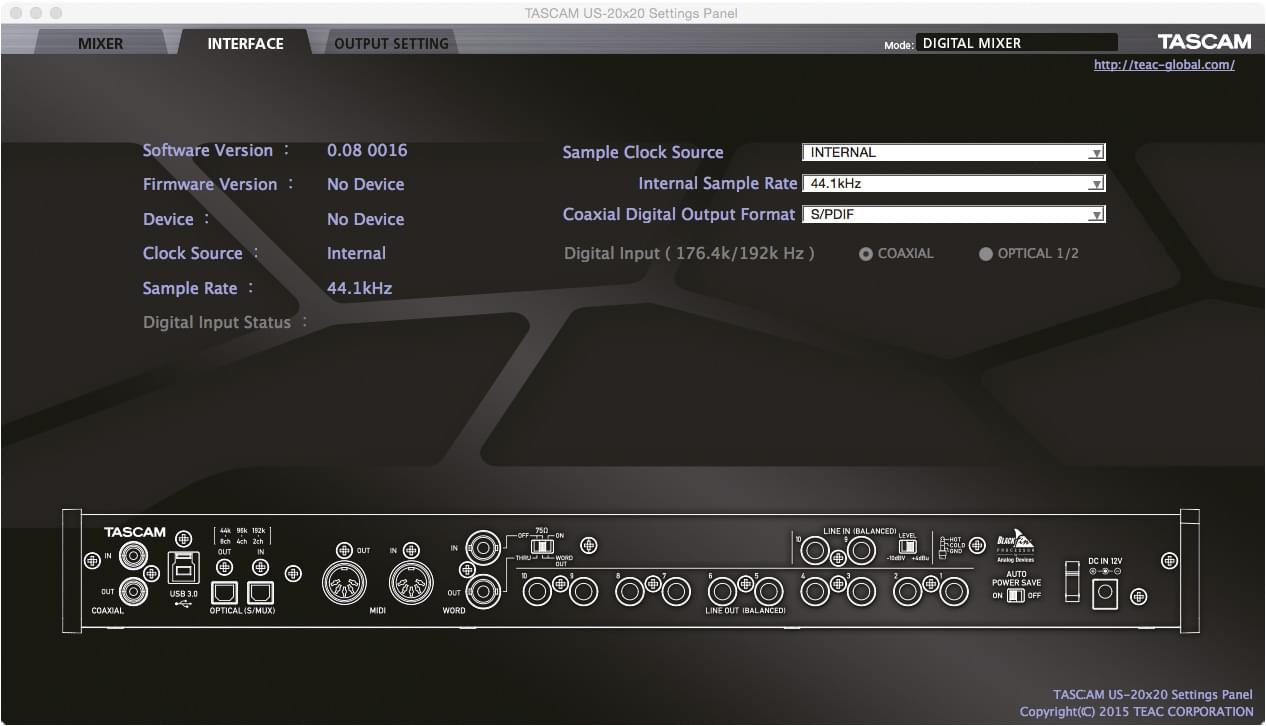Click the 'Digital Input Status' label

pyautogui.click(x=217, y=322)
